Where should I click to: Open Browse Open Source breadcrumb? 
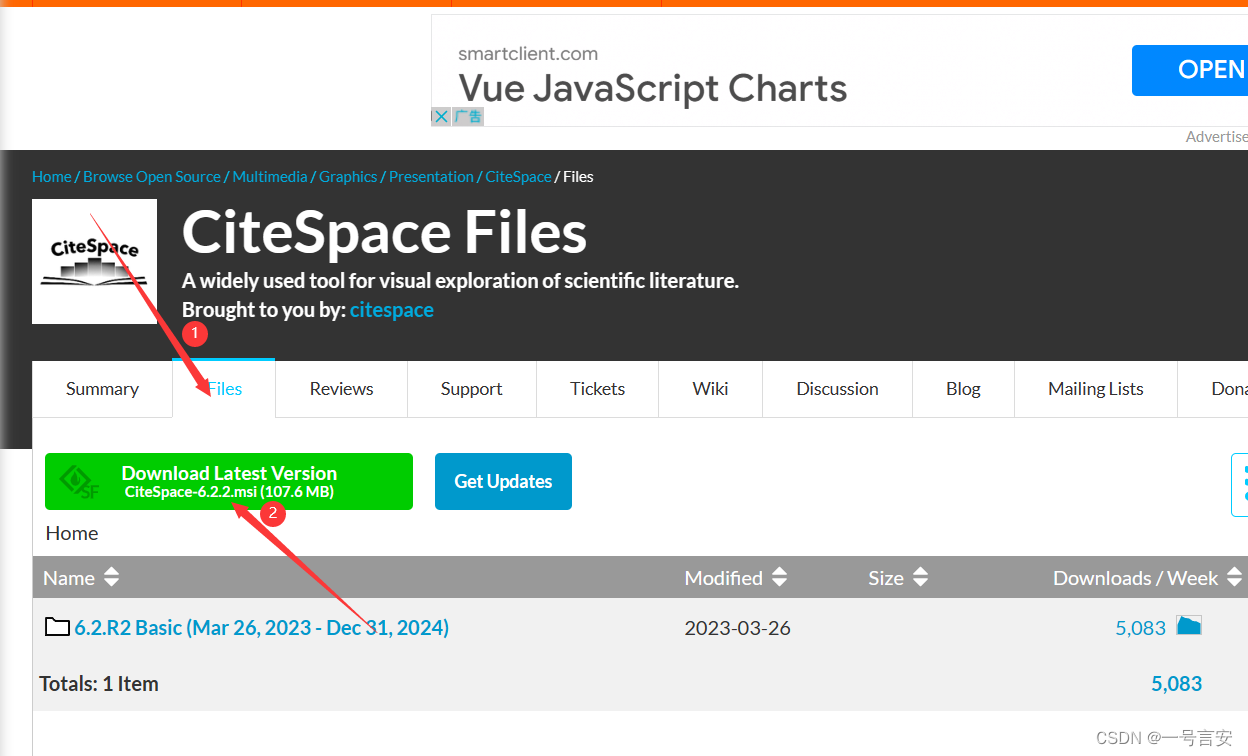click(152, 177)
